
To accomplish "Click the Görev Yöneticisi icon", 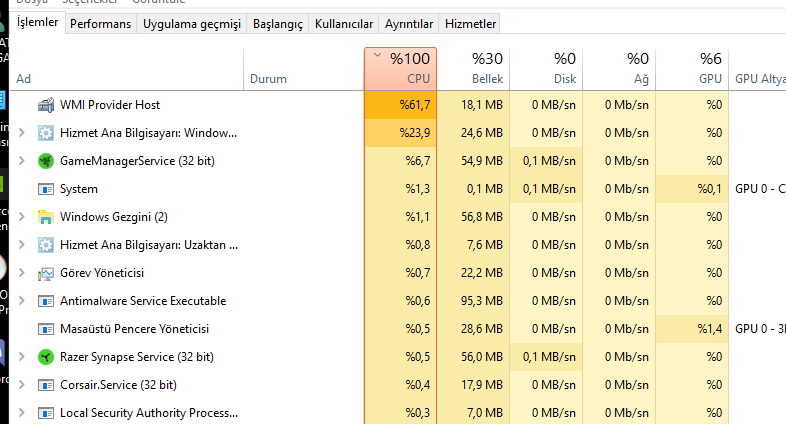I will (x=46, y=273).
